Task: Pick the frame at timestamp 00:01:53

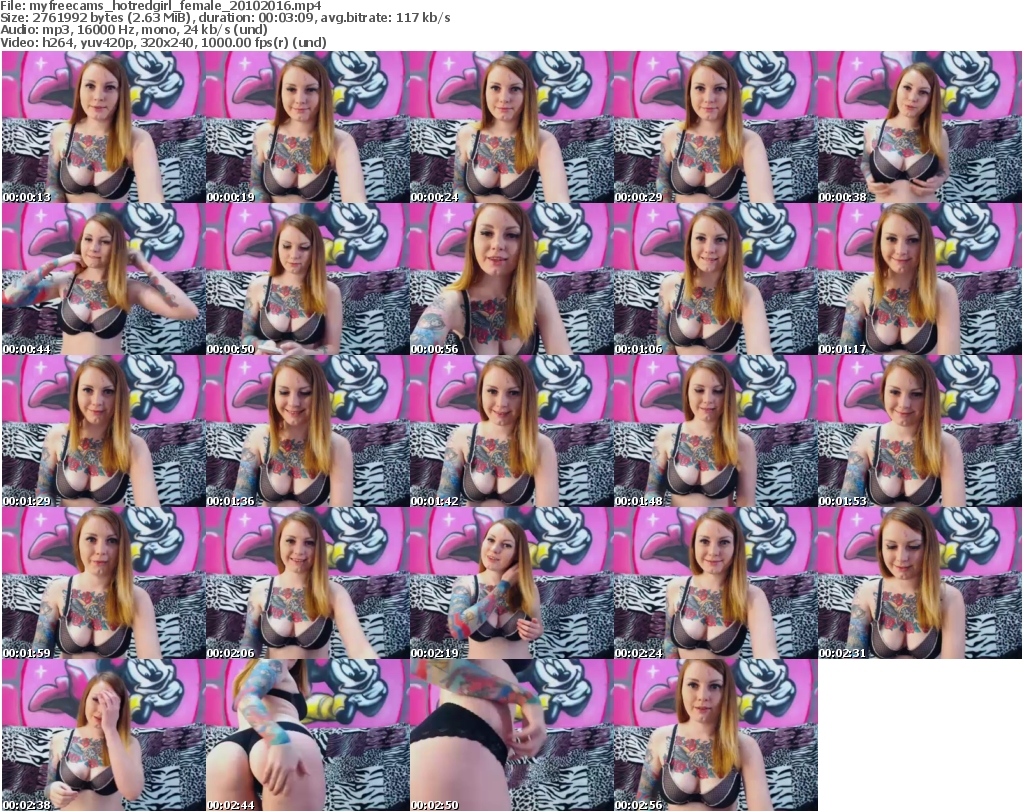Action: click(x=920, y=431)
